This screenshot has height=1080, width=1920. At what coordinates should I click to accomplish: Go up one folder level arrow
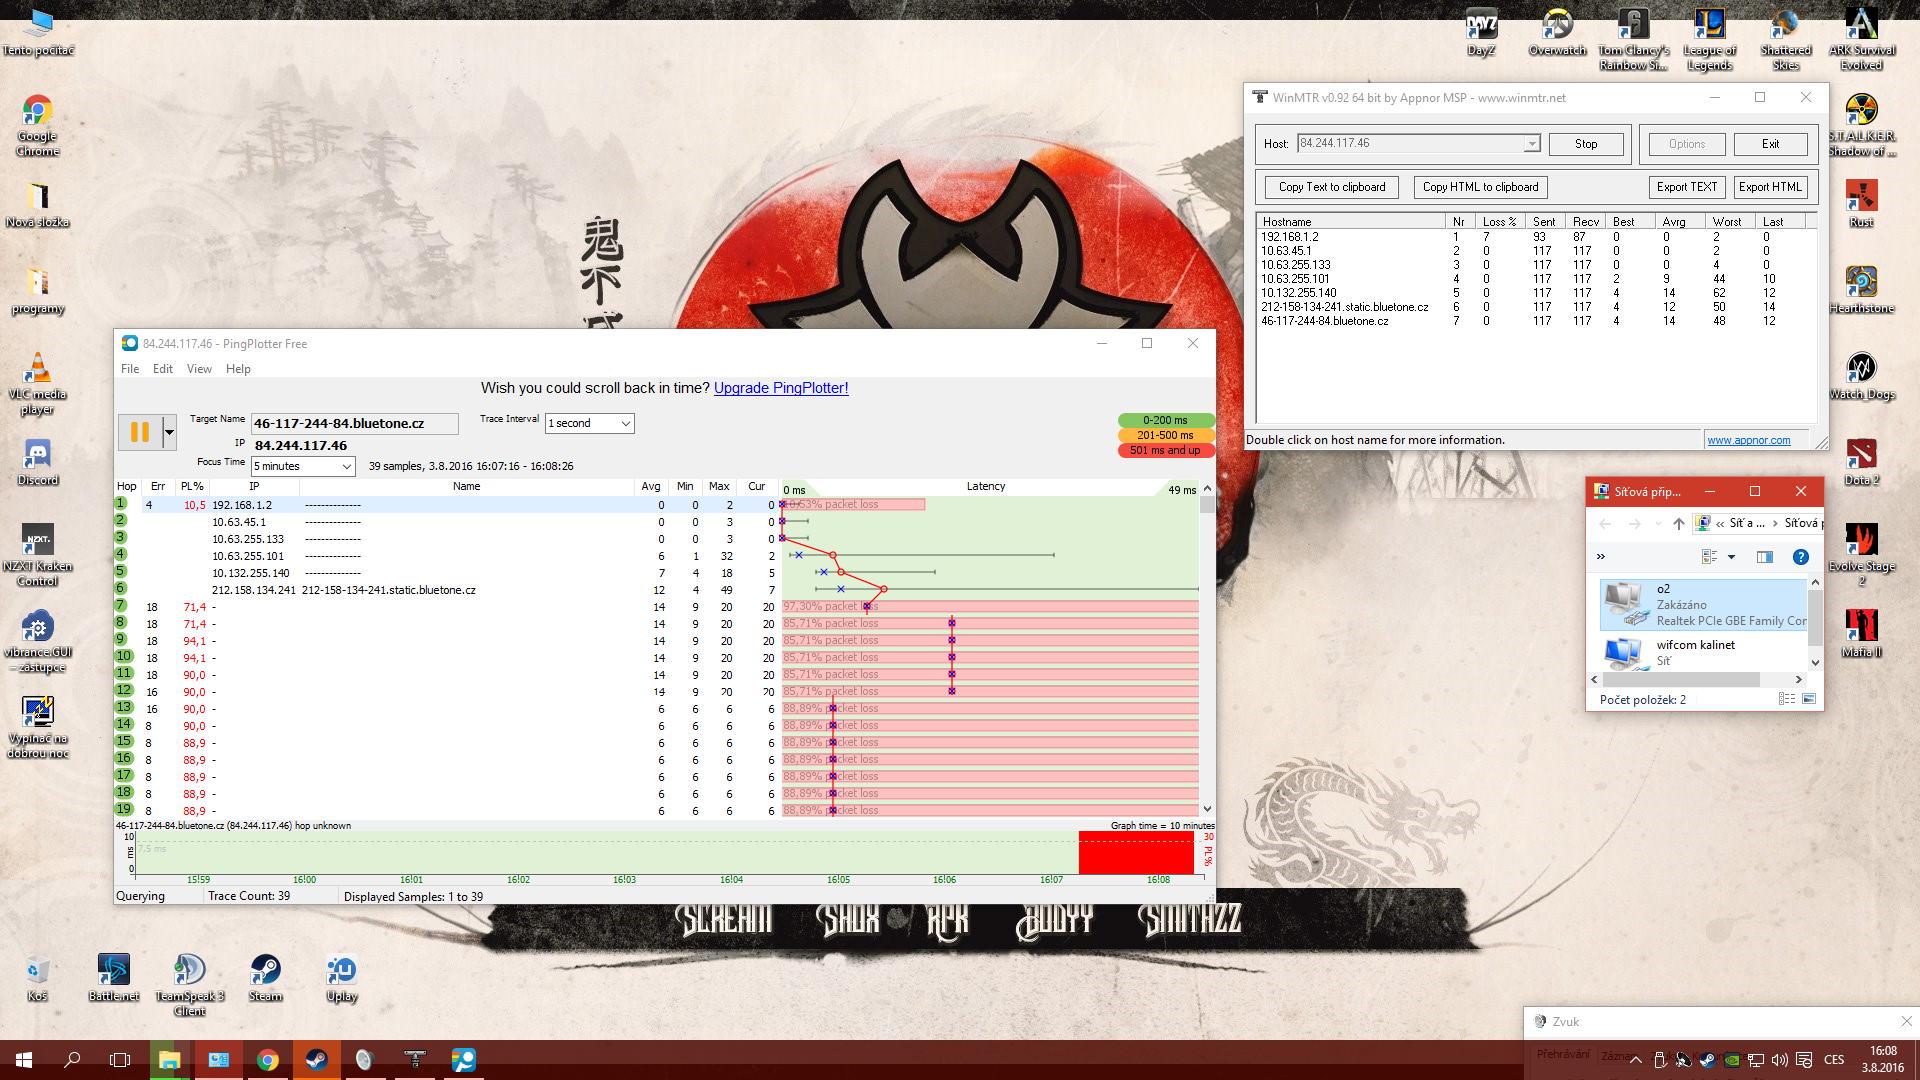pyautogui.click(x=1678, y=523)
